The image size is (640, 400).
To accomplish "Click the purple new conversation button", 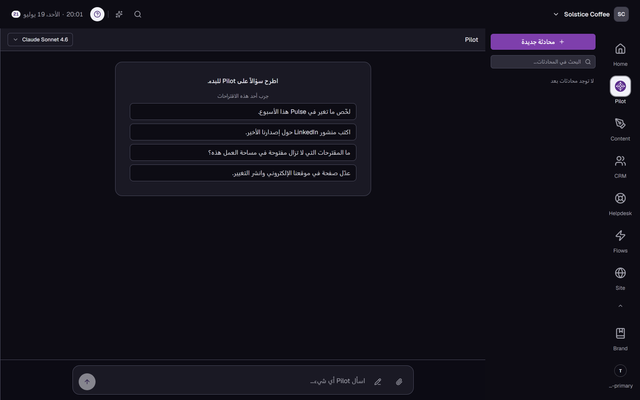I will (543, 42).
